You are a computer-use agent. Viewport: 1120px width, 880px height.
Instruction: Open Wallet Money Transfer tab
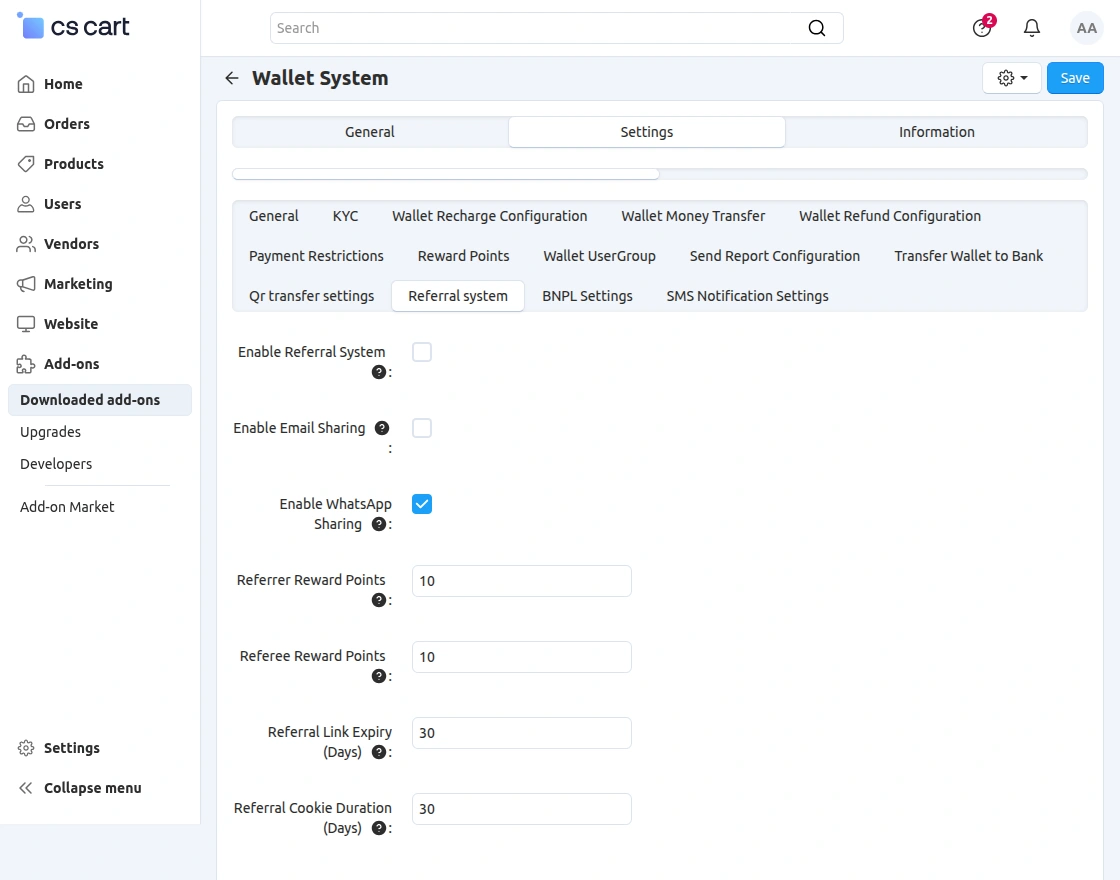click(693, 216)
